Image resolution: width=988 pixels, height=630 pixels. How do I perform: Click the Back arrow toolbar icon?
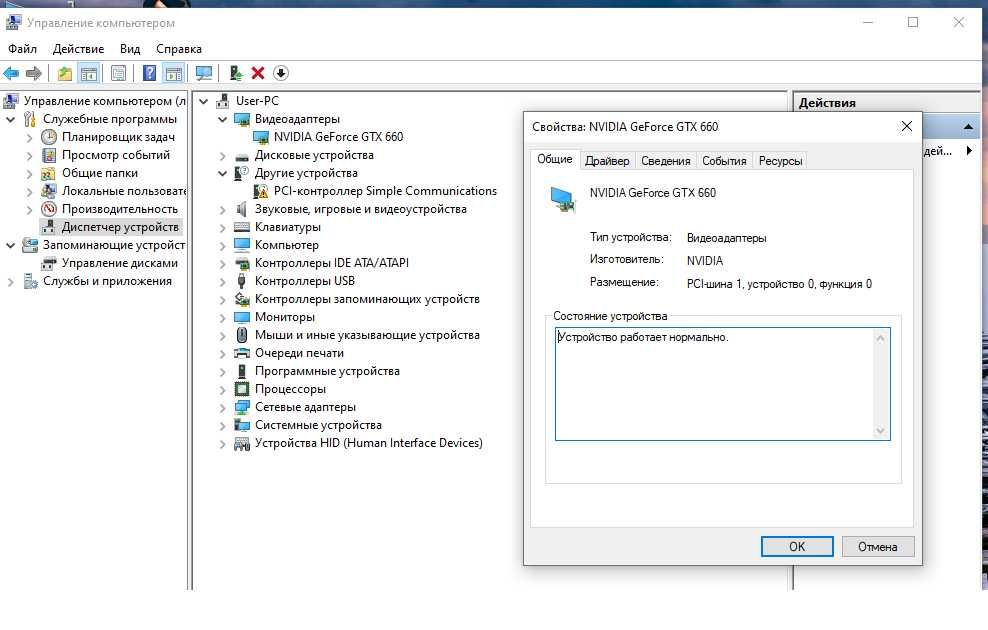click(x=11, y=74)
